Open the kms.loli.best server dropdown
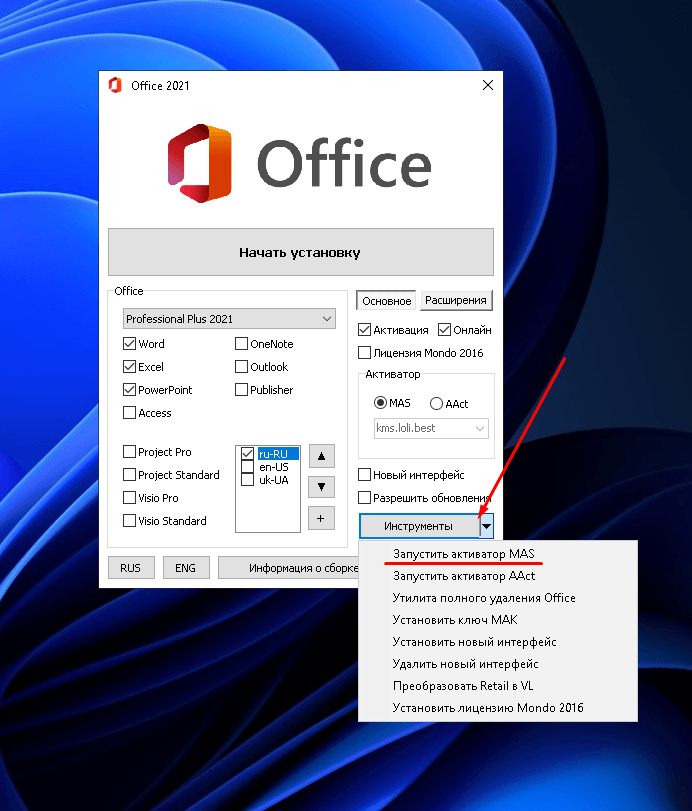The width and height of the screenshot is (692, 811). coord(431,428)
